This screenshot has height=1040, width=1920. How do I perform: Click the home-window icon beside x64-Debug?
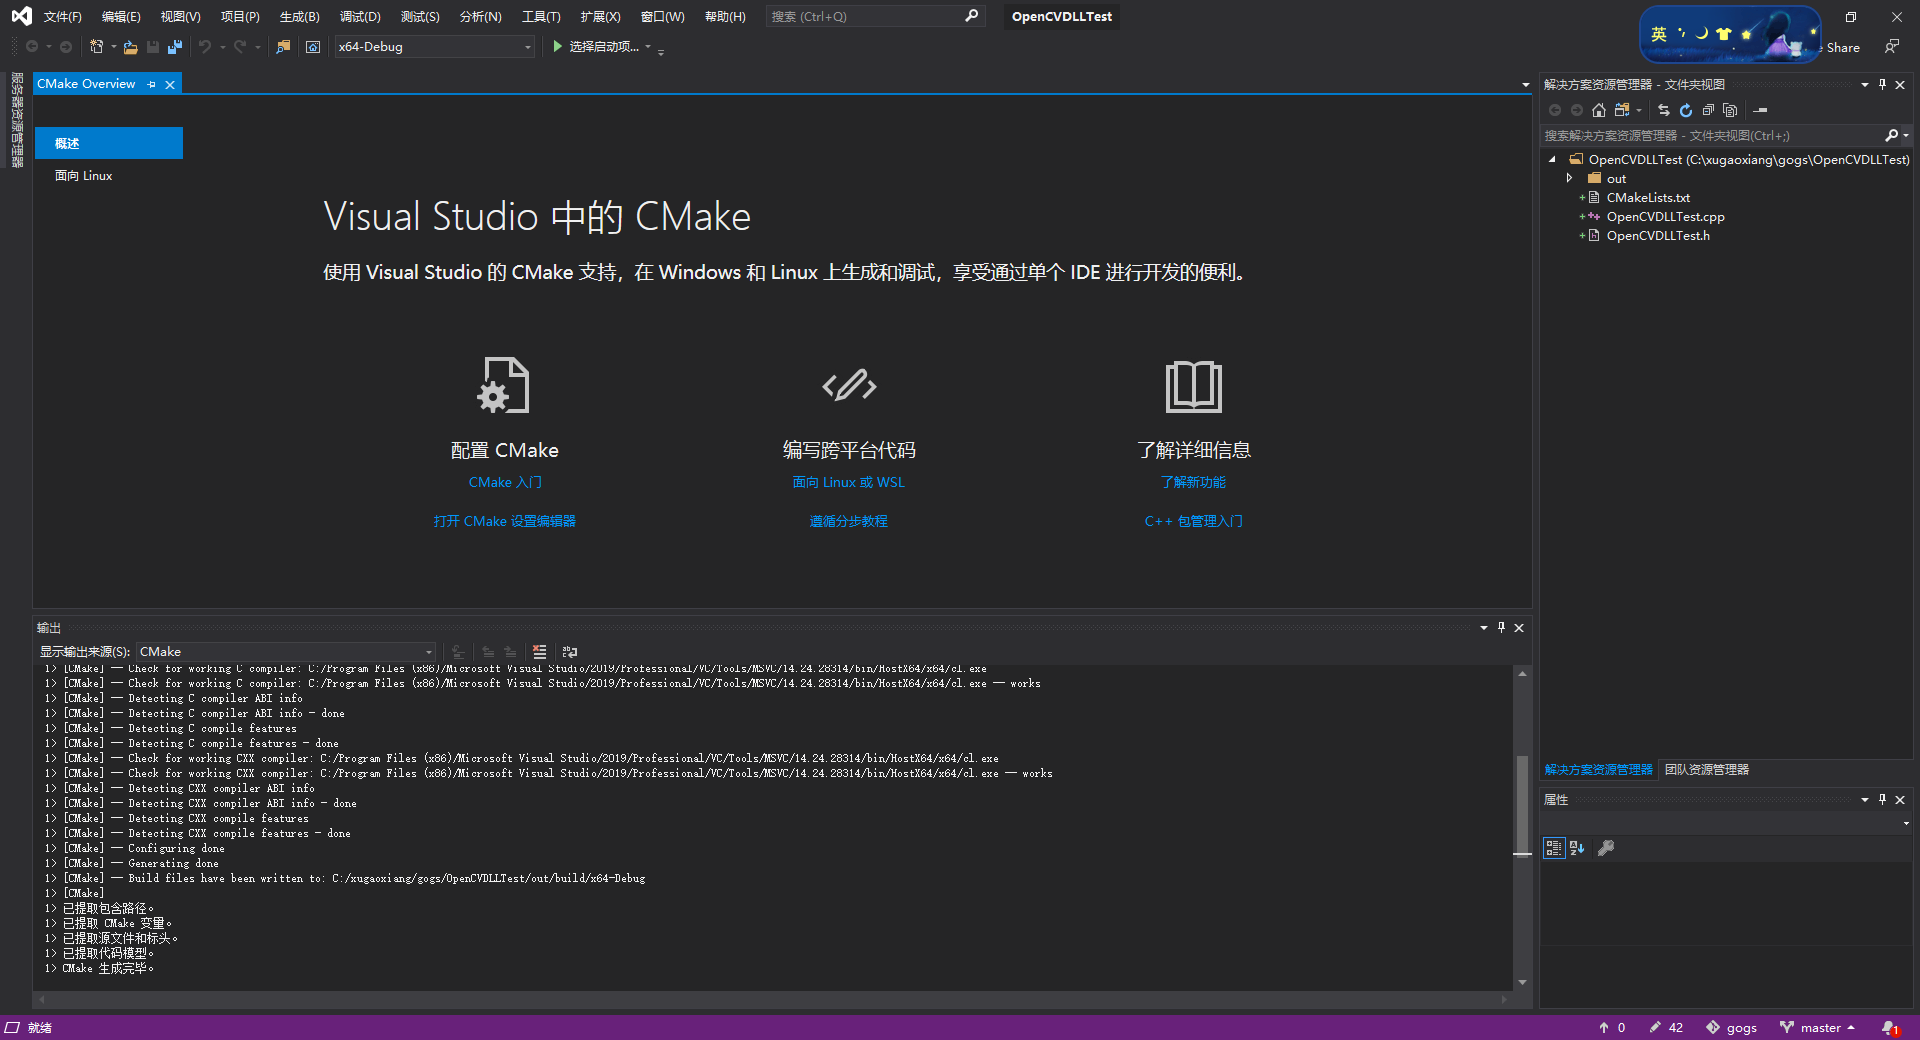[313, 47]
